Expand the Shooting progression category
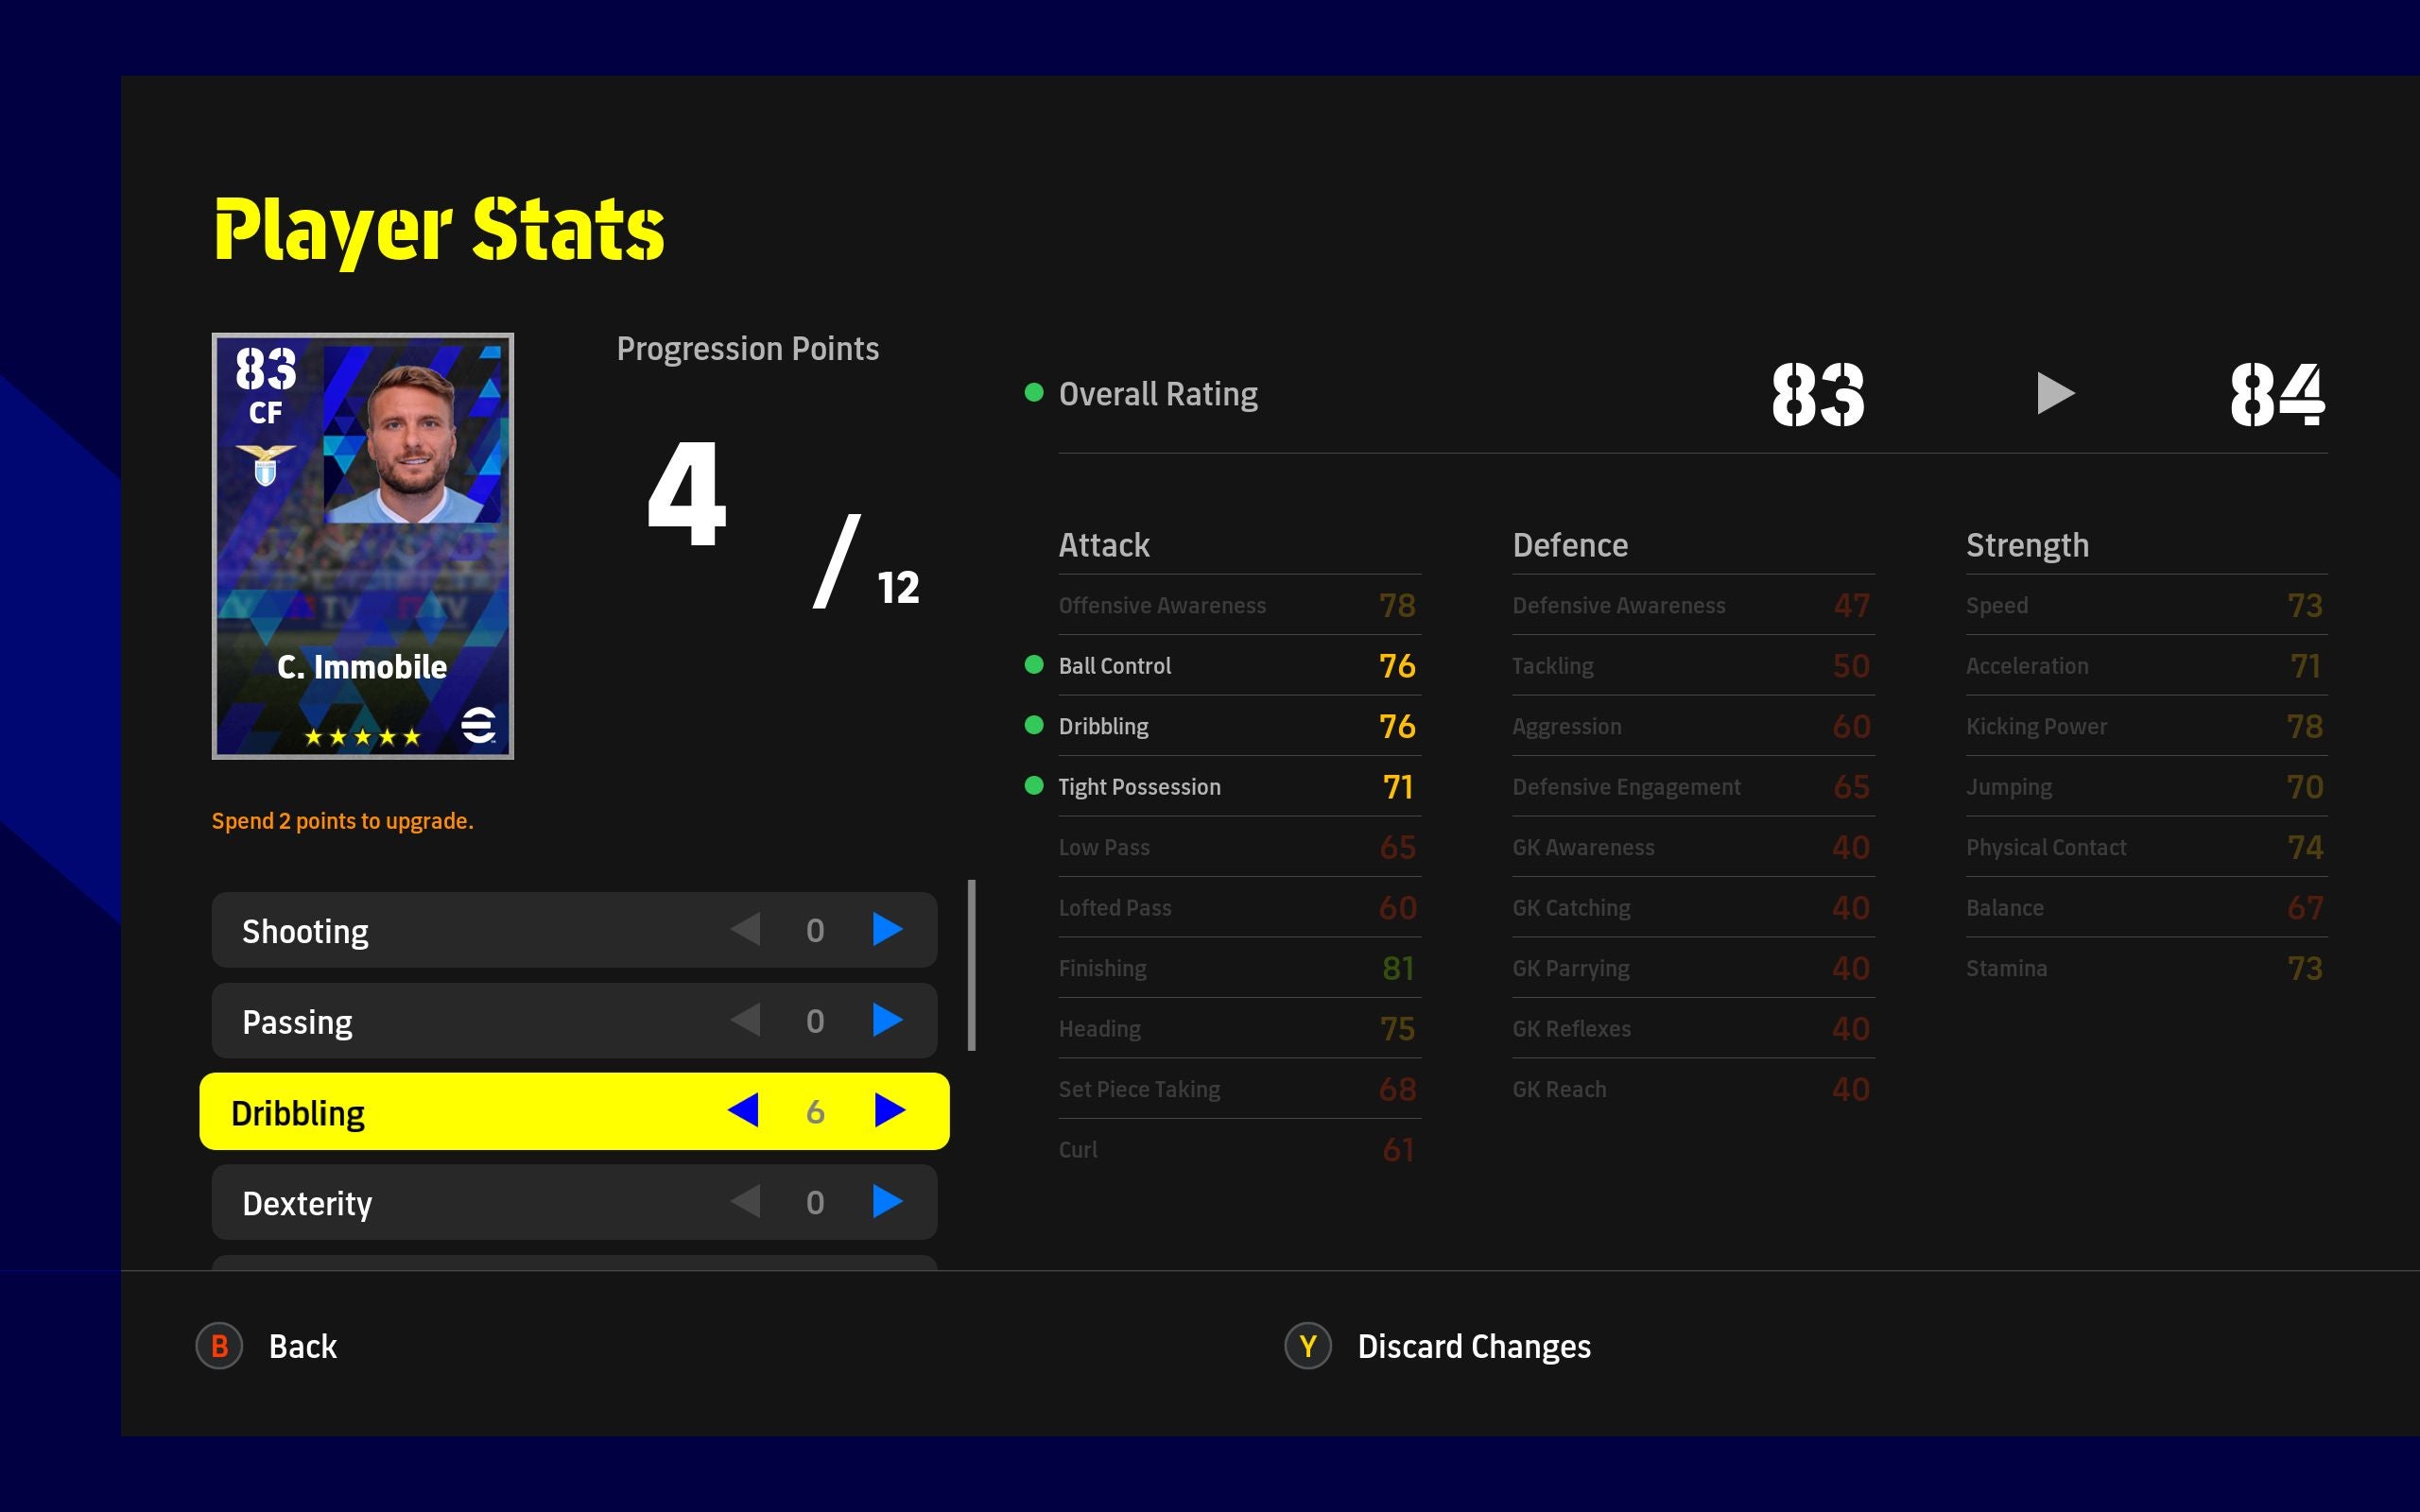The height and width of the screenshot is (1512, 2420). pos(889,932)
